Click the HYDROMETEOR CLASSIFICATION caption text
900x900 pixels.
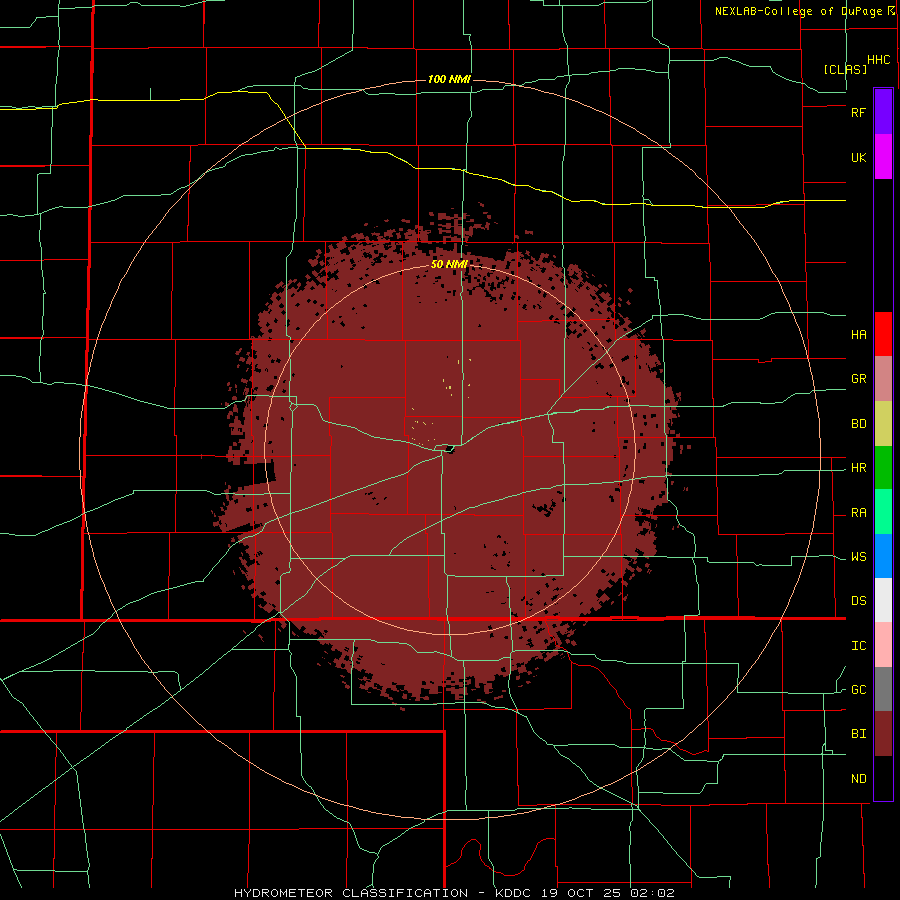point(351,893)
